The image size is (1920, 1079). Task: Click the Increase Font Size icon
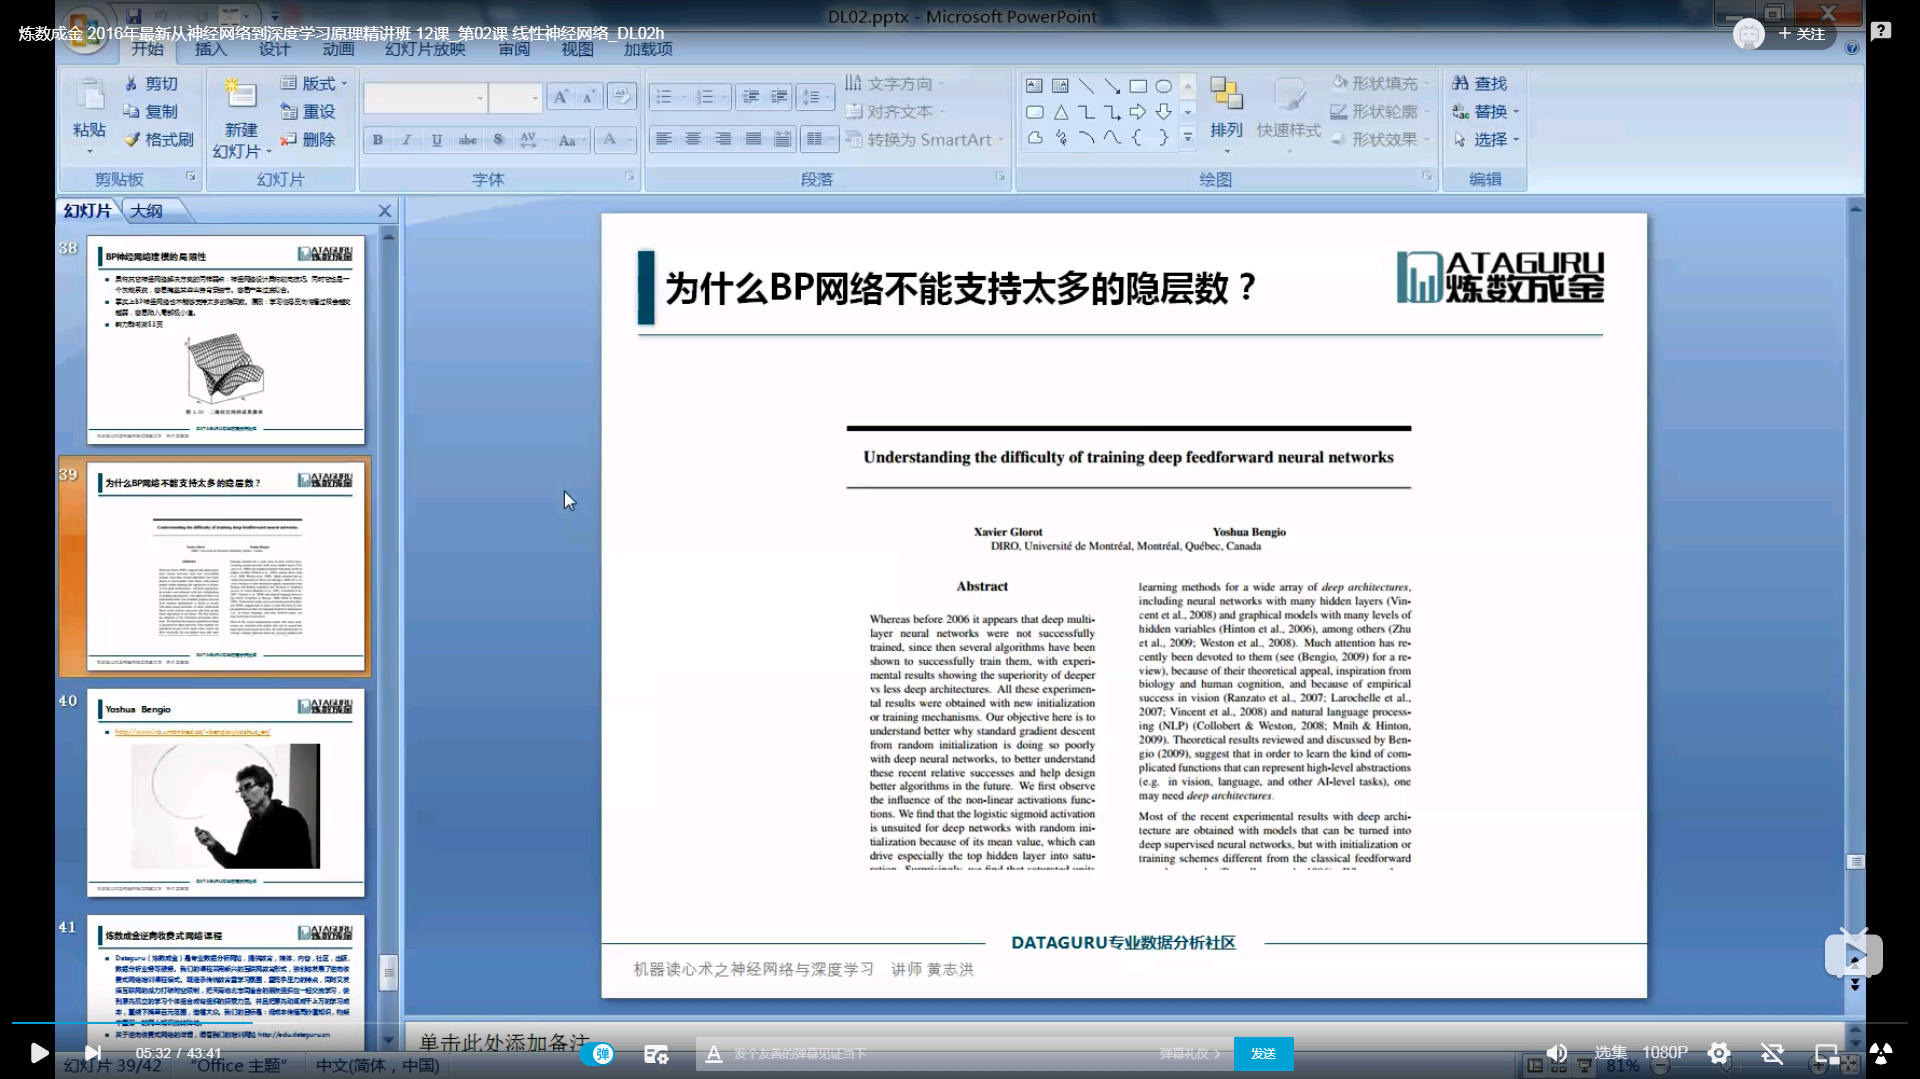pos(561,97)
